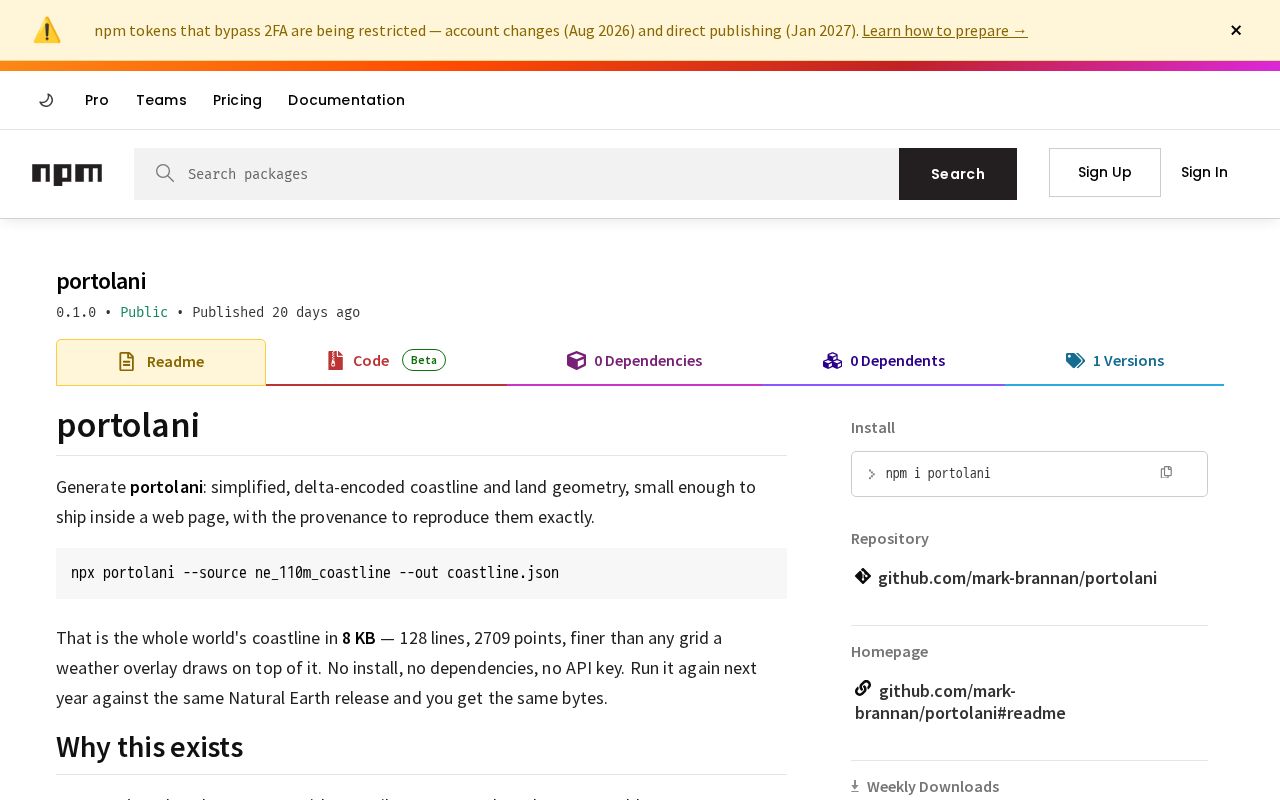1280x800 pixels.
Task: Switch to the Code tab
Action: tap(386, 360)
